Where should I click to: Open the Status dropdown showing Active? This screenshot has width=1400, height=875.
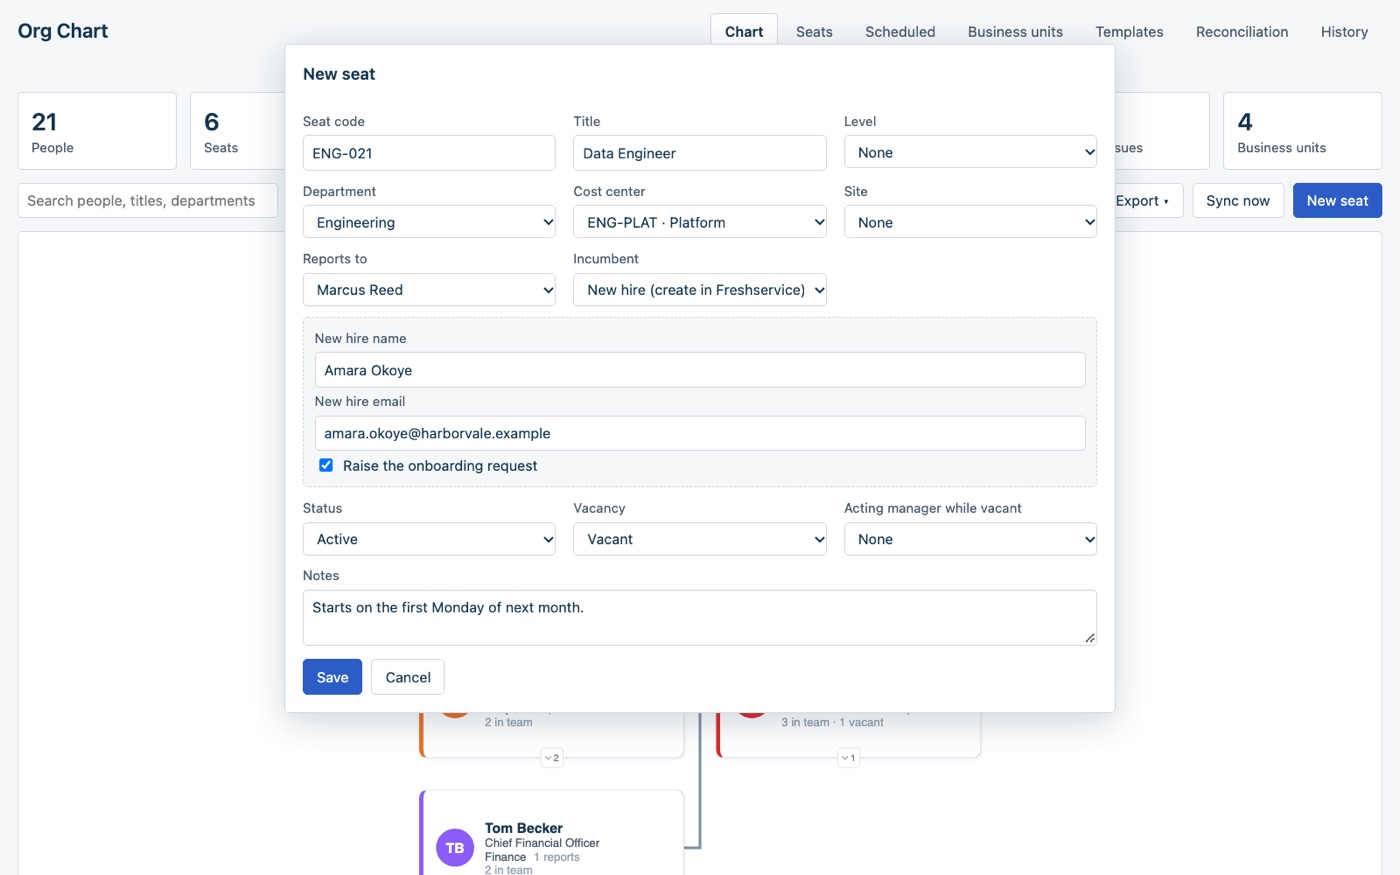[x=429, y=539]
